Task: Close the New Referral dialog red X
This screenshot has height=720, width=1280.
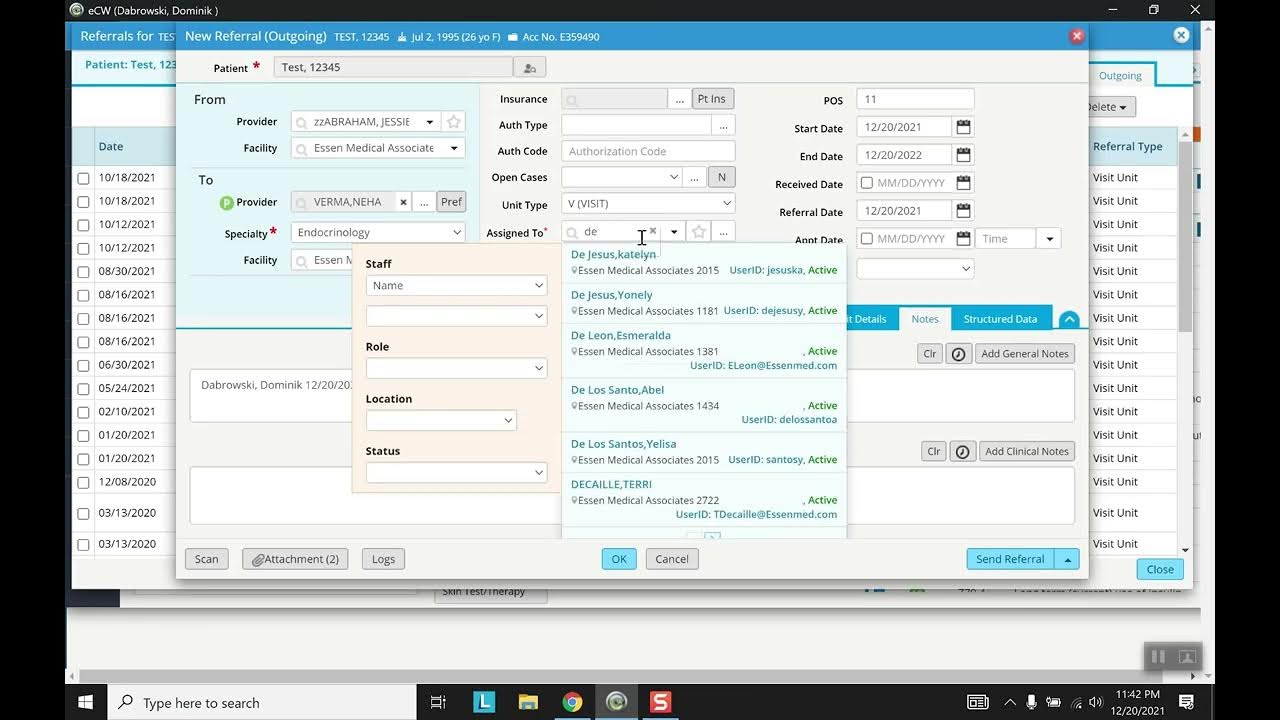Action: [x=1077, y=36]
